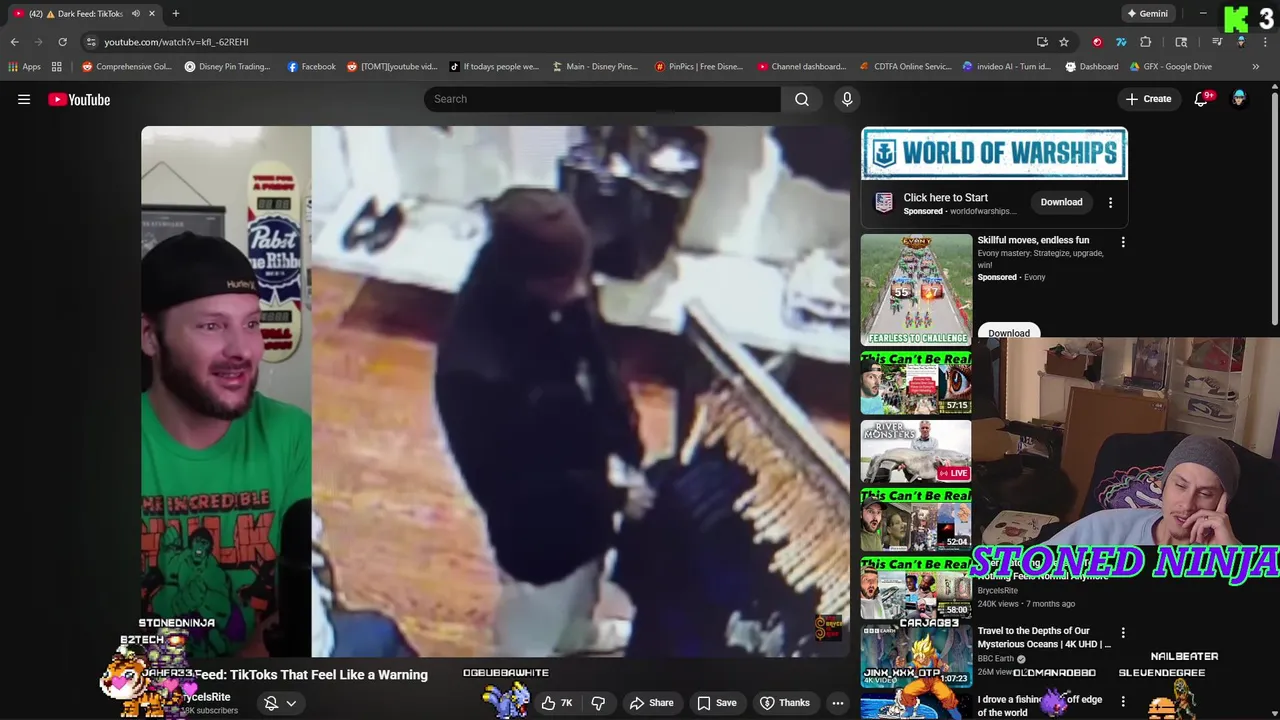Open Comprehensive Gol... bookmark
The height and width of the screenshot is (720, 1280).
[127, 67]
